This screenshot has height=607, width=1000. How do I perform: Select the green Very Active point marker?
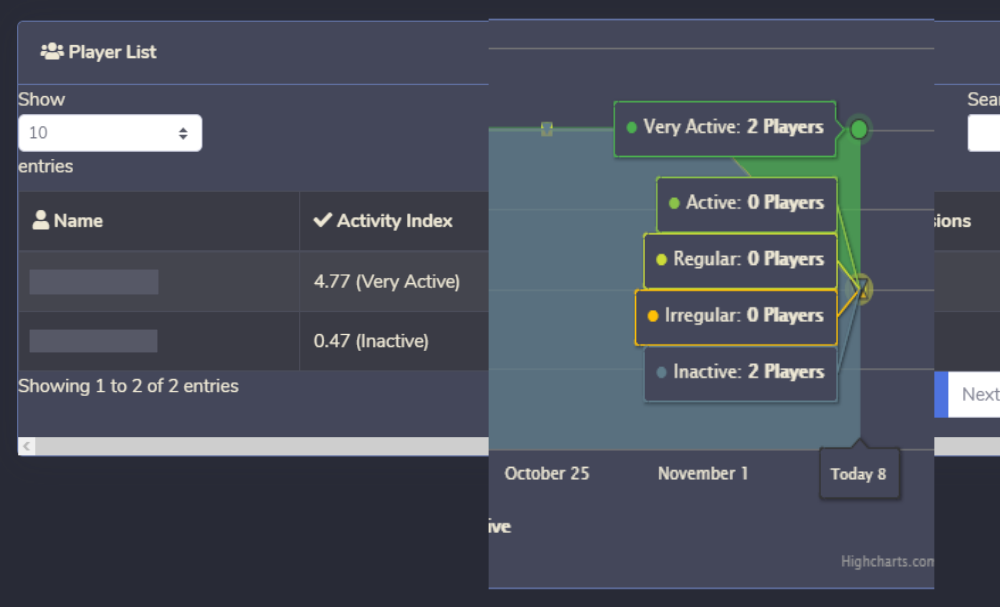[x=858, y=128]
